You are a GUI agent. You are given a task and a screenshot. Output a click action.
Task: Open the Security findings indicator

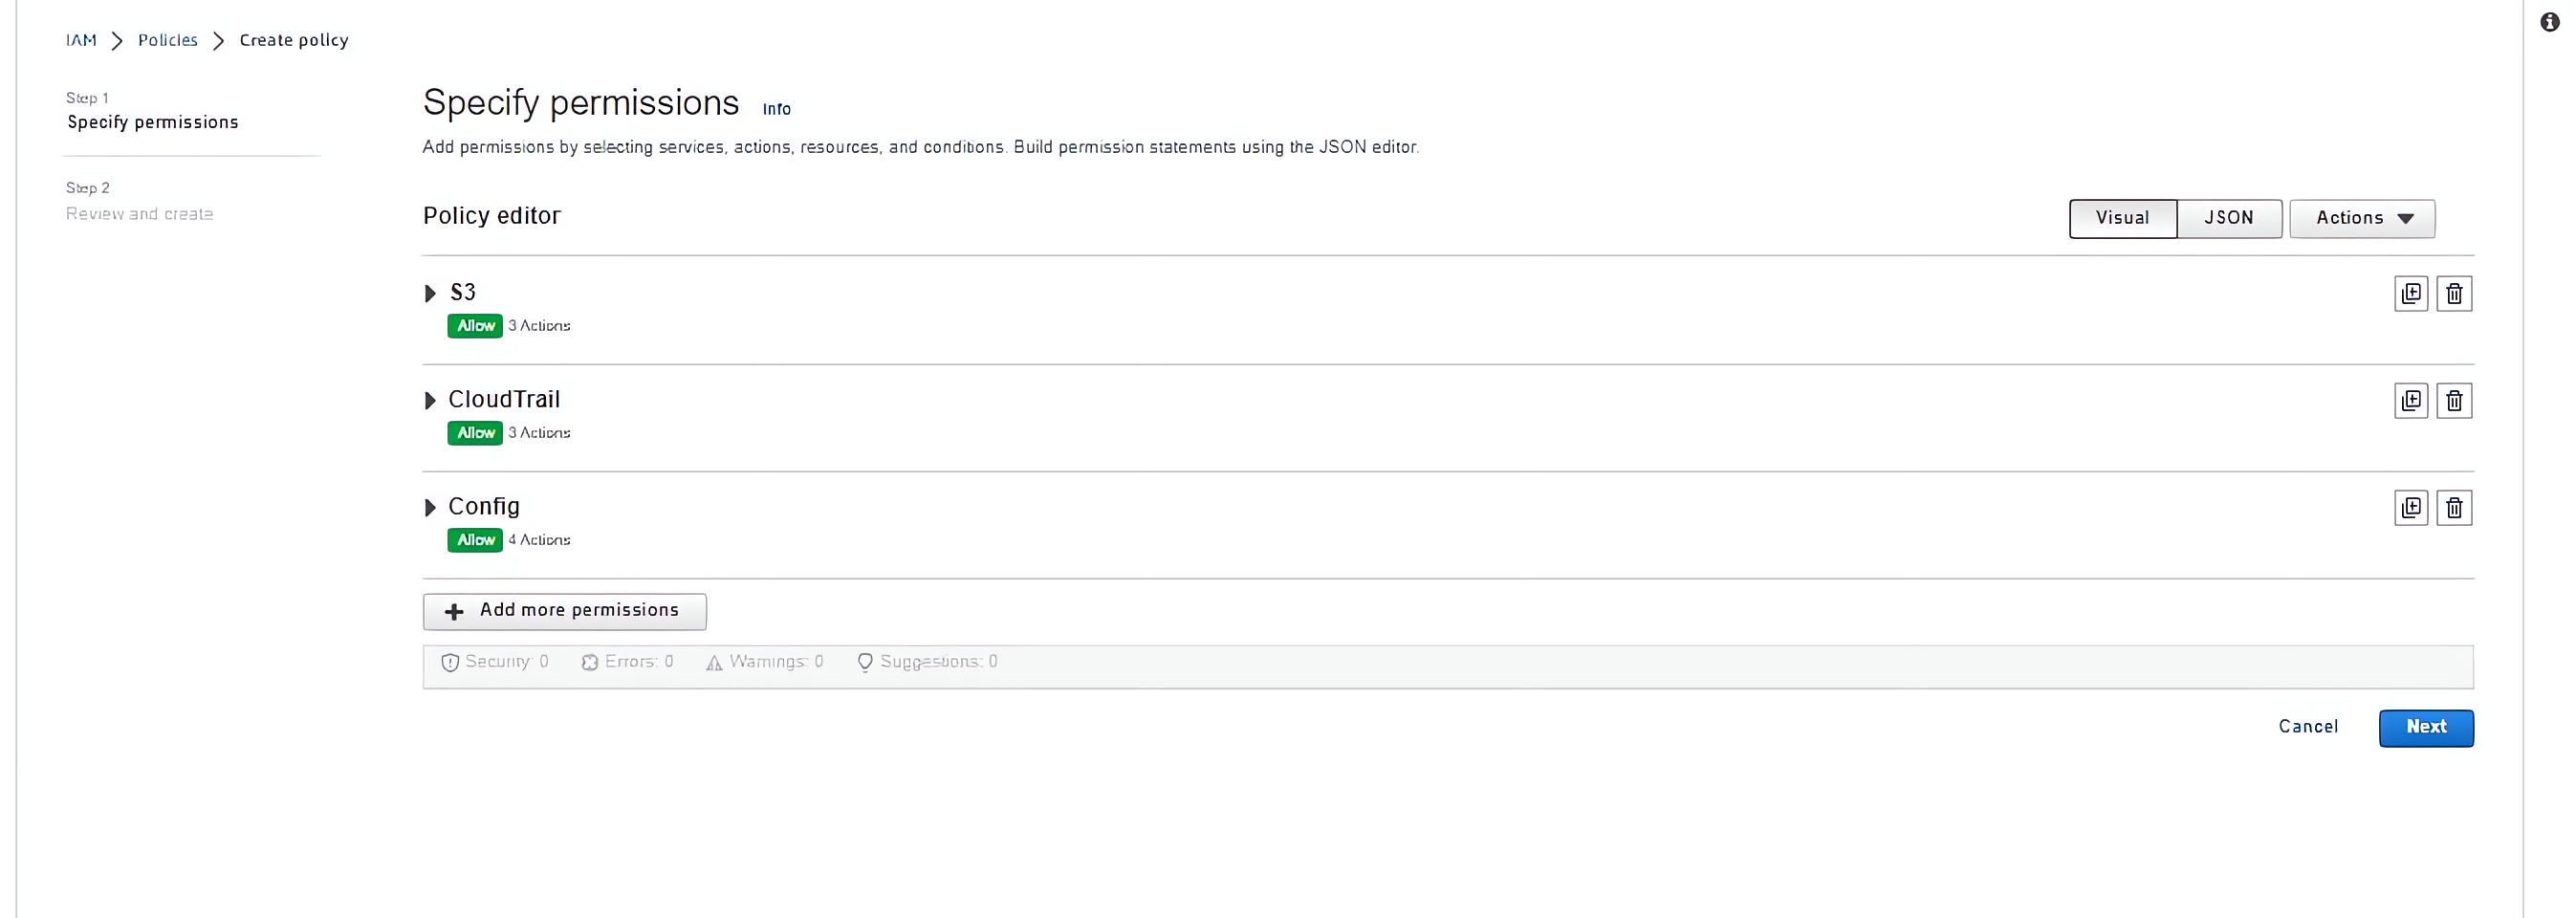pyautogui.click(x=495, y=661)
